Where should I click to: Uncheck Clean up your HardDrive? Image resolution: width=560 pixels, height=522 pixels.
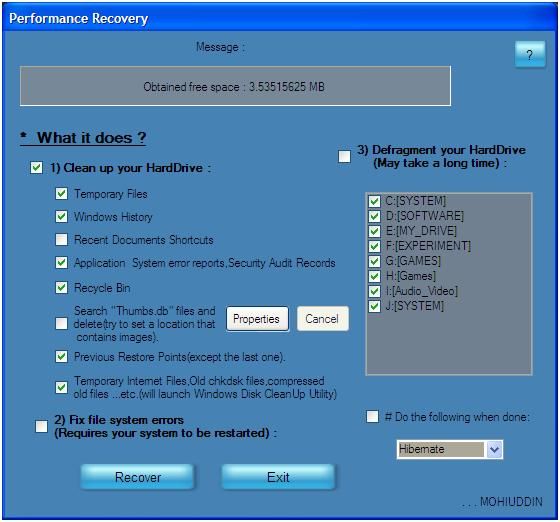(x=36, y=167)
